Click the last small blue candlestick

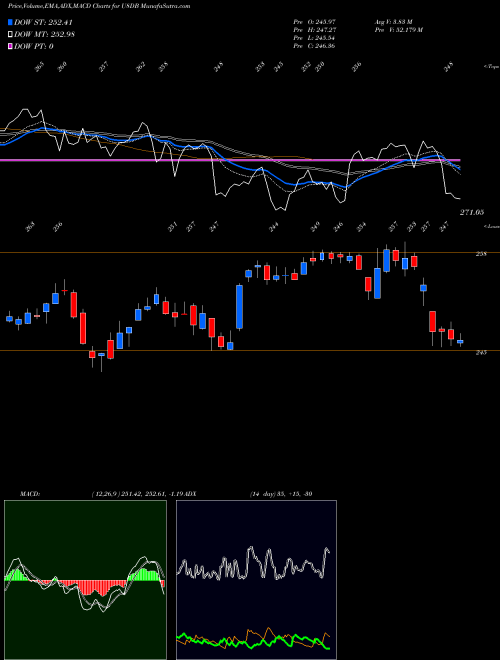click(x=460, y=341)
